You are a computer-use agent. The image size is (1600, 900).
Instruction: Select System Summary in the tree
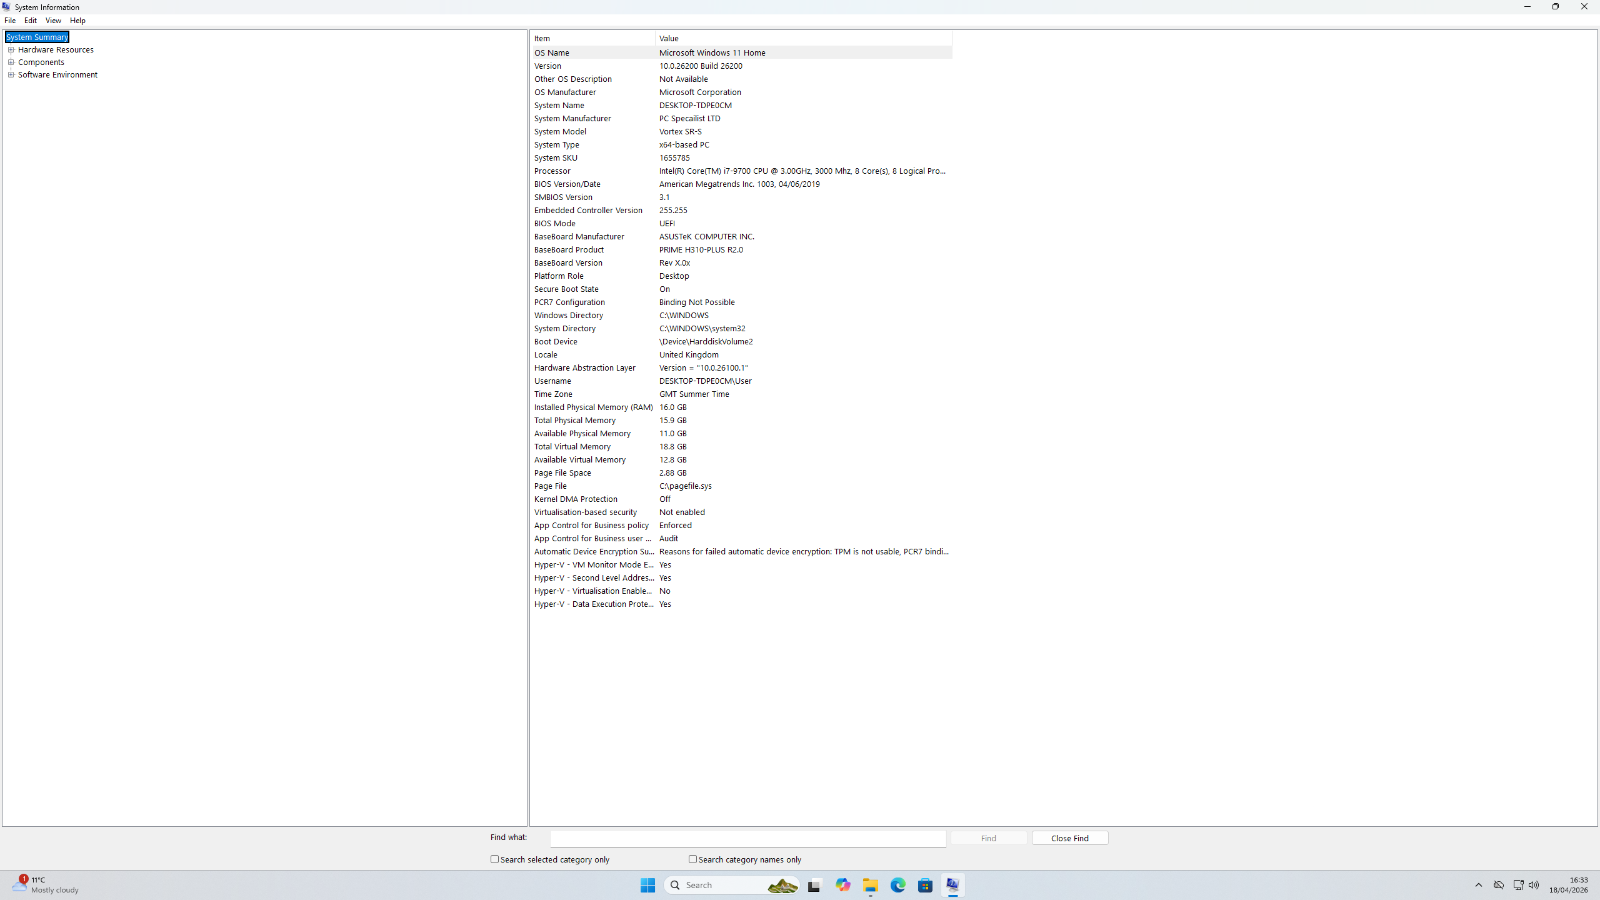pyautogui.click(x=37, y=37)
